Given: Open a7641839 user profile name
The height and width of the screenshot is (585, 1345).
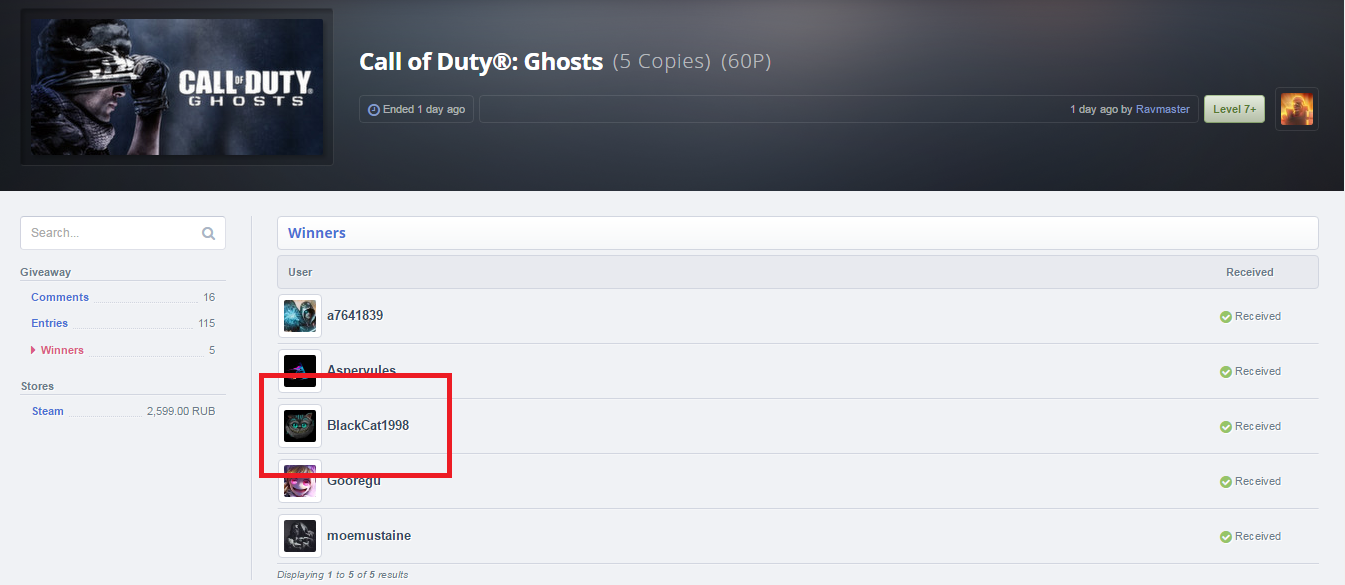Looking at the screenshot, I should click(x=355, y=315).
